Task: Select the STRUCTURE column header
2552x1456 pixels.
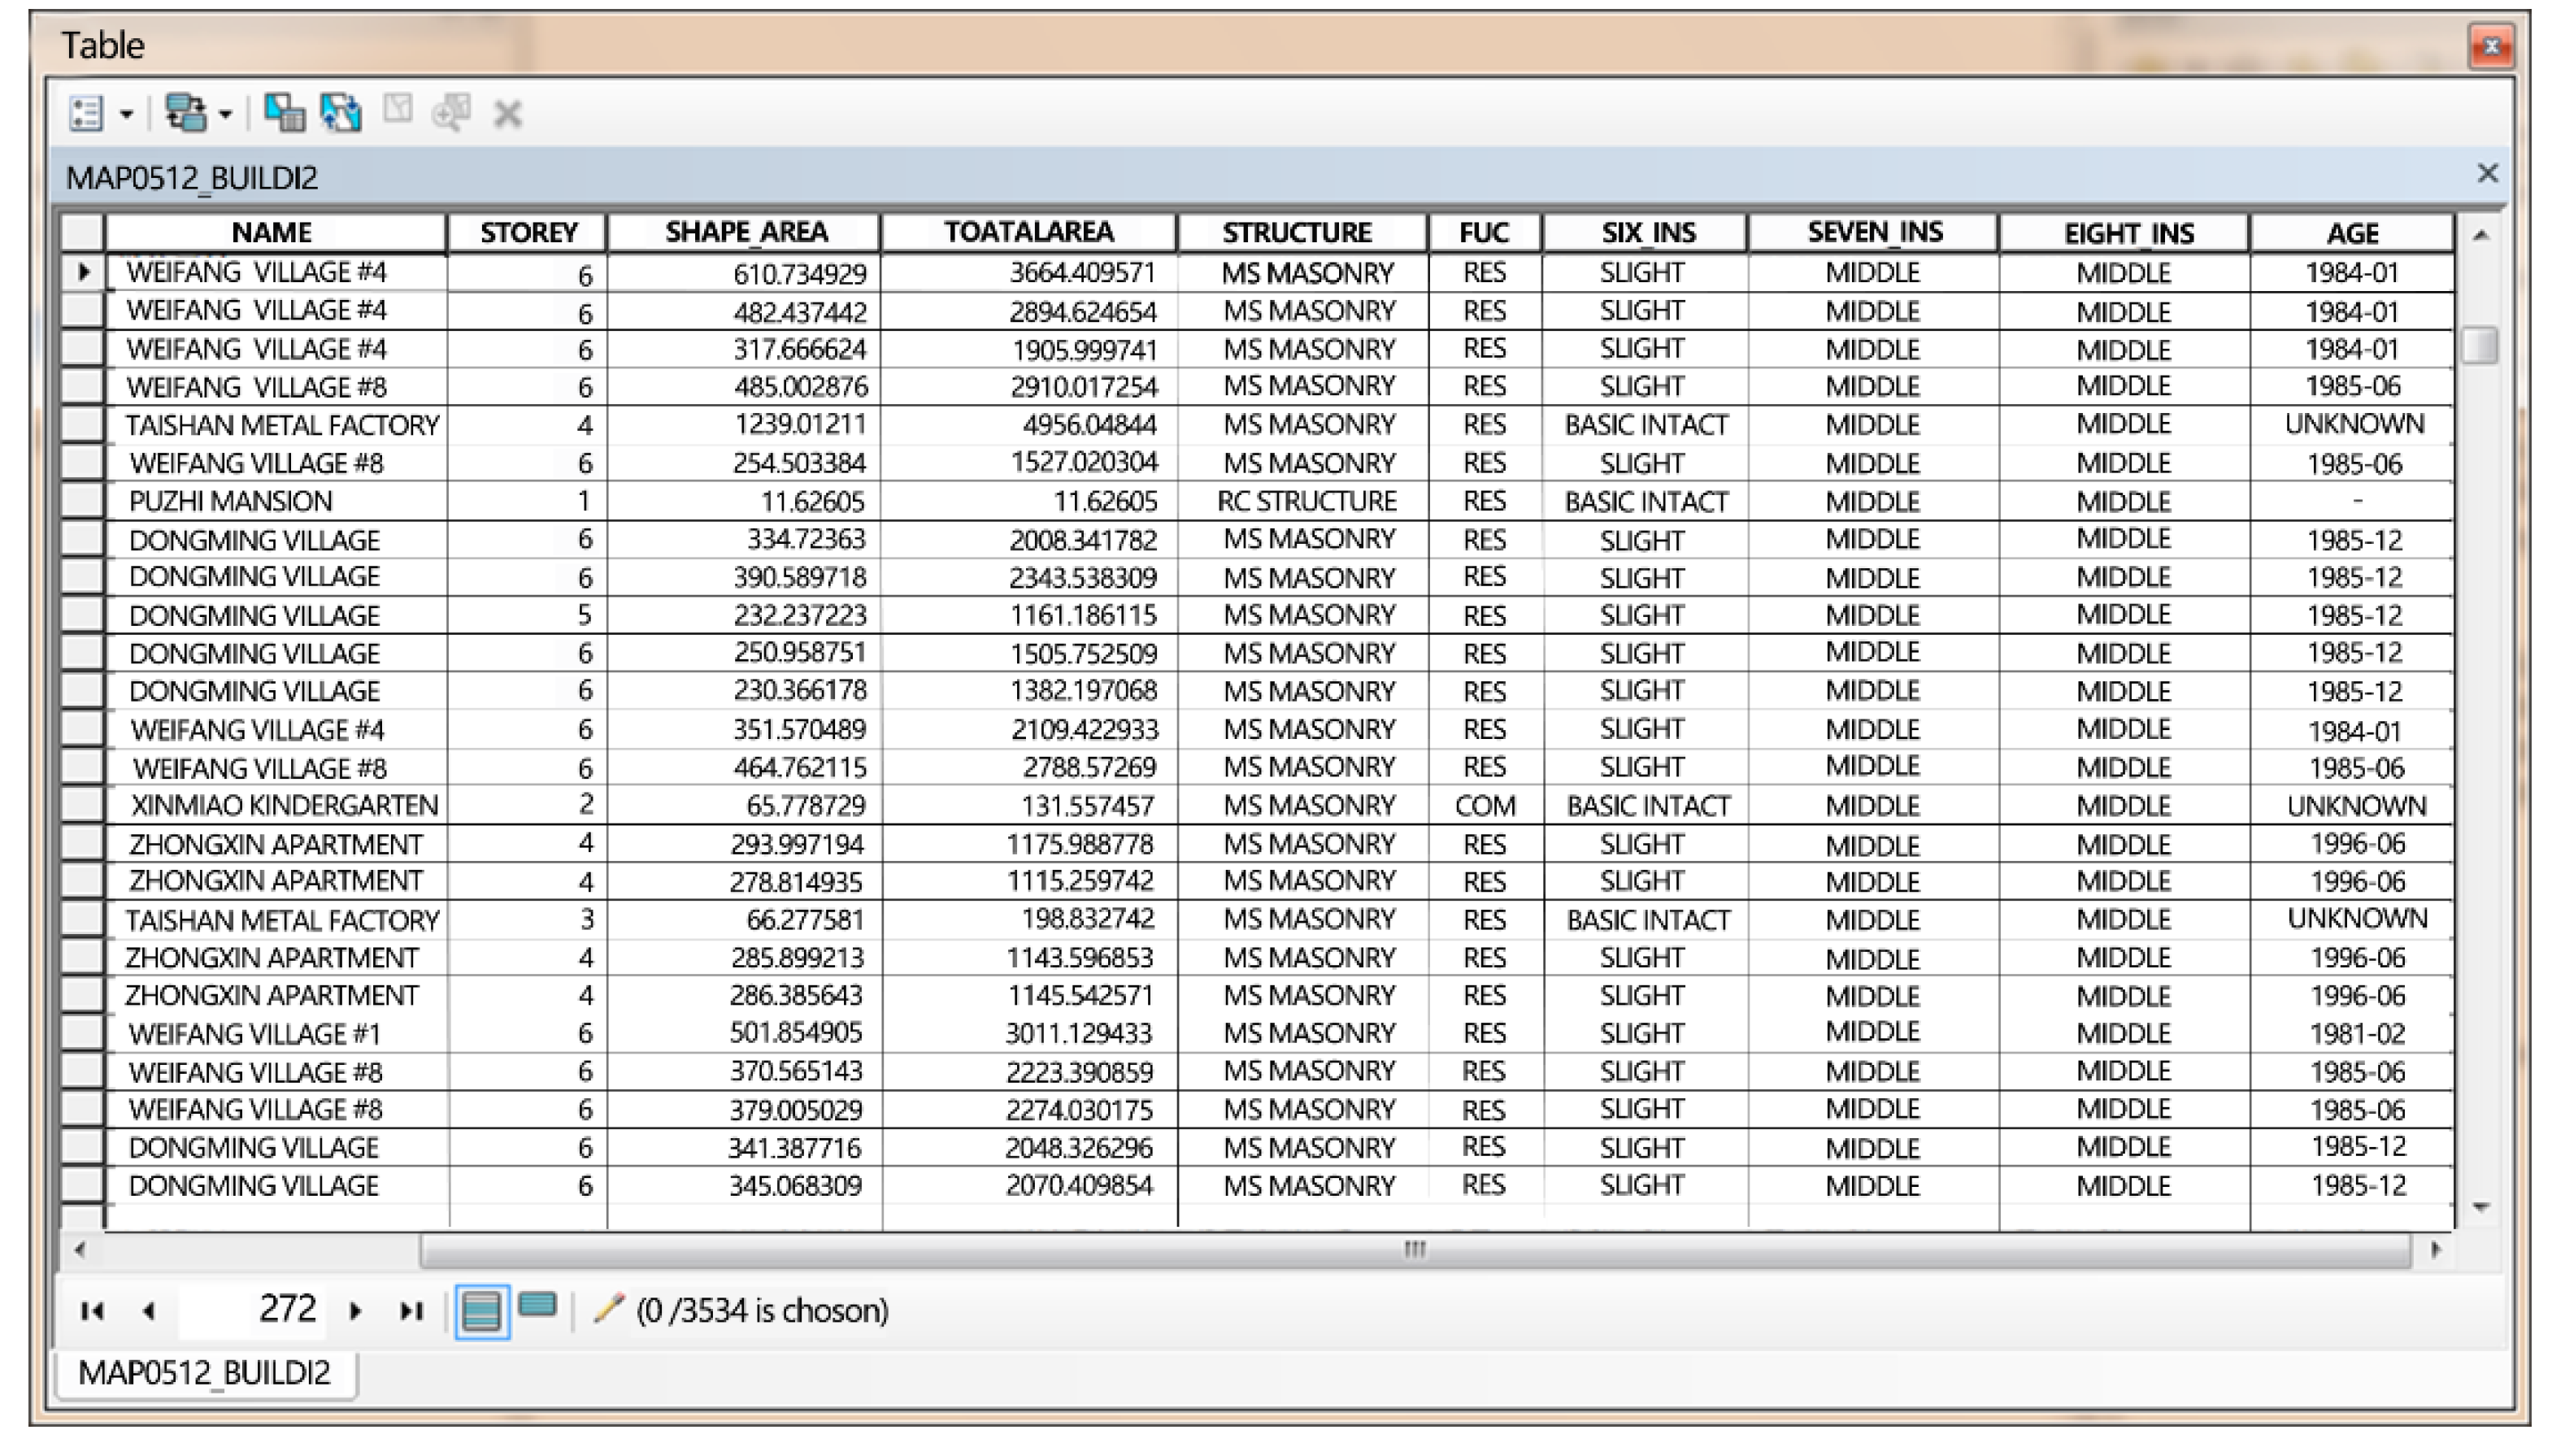Action: [1302, 232]
